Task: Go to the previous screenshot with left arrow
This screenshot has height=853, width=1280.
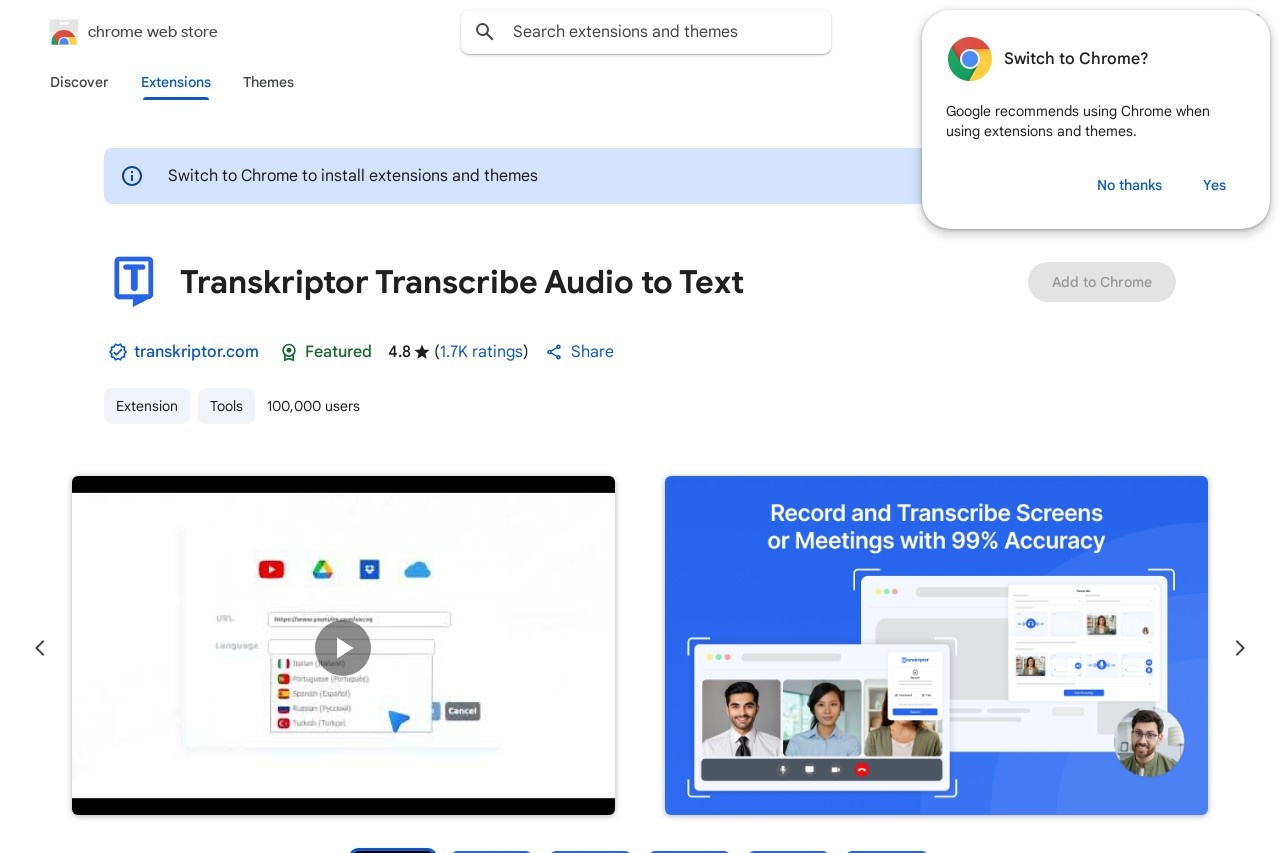Action: [x=40, y=648]
